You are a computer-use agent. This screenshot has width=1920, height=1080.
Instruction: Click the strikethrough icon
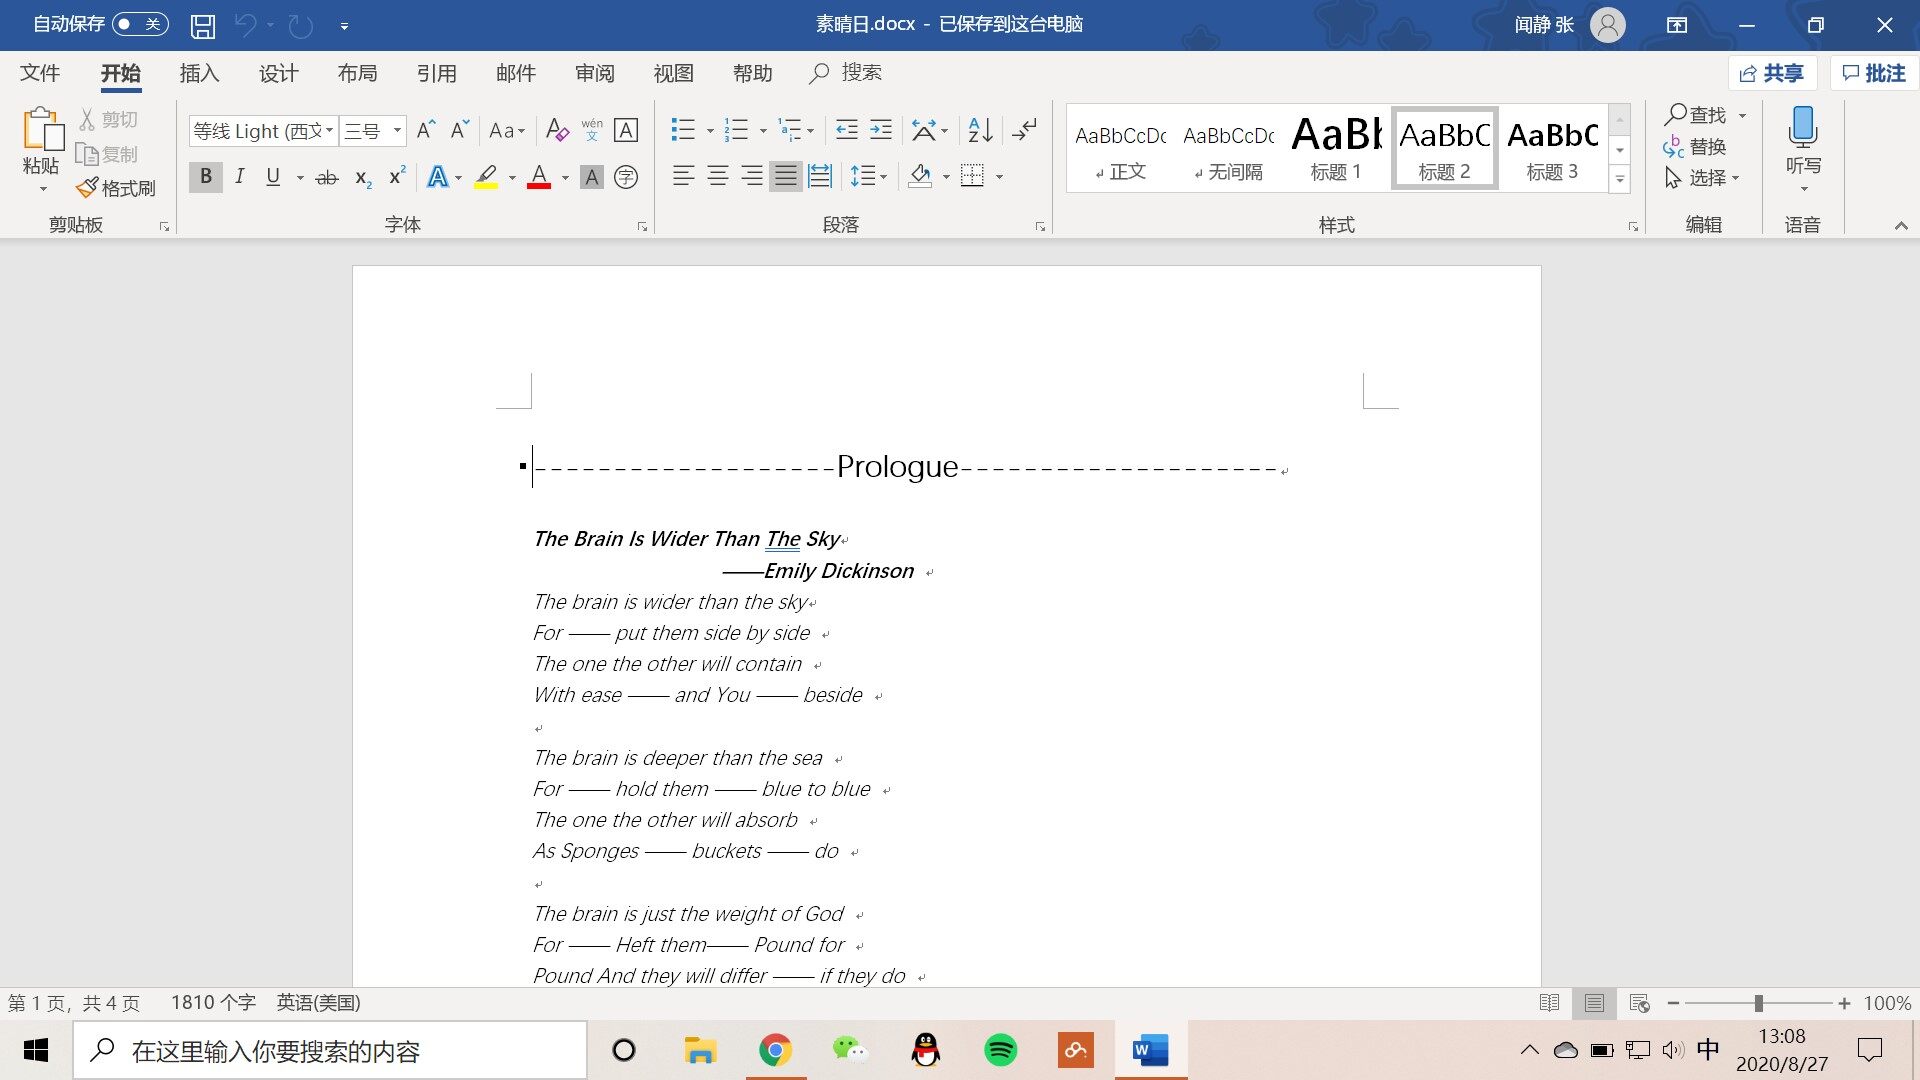[327, 177]
